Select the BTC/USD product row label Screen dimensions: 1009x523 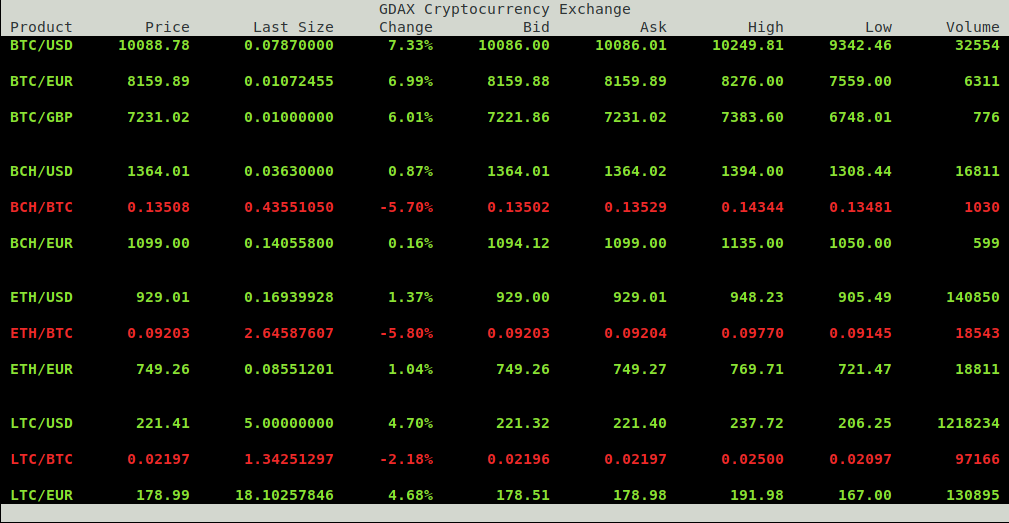pos(41,45)
